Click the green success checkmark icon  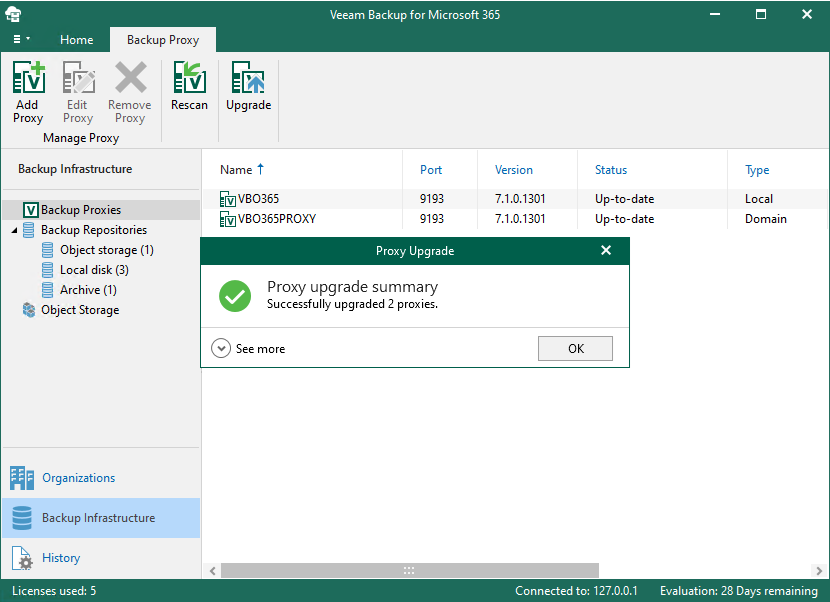pos(235,296)
